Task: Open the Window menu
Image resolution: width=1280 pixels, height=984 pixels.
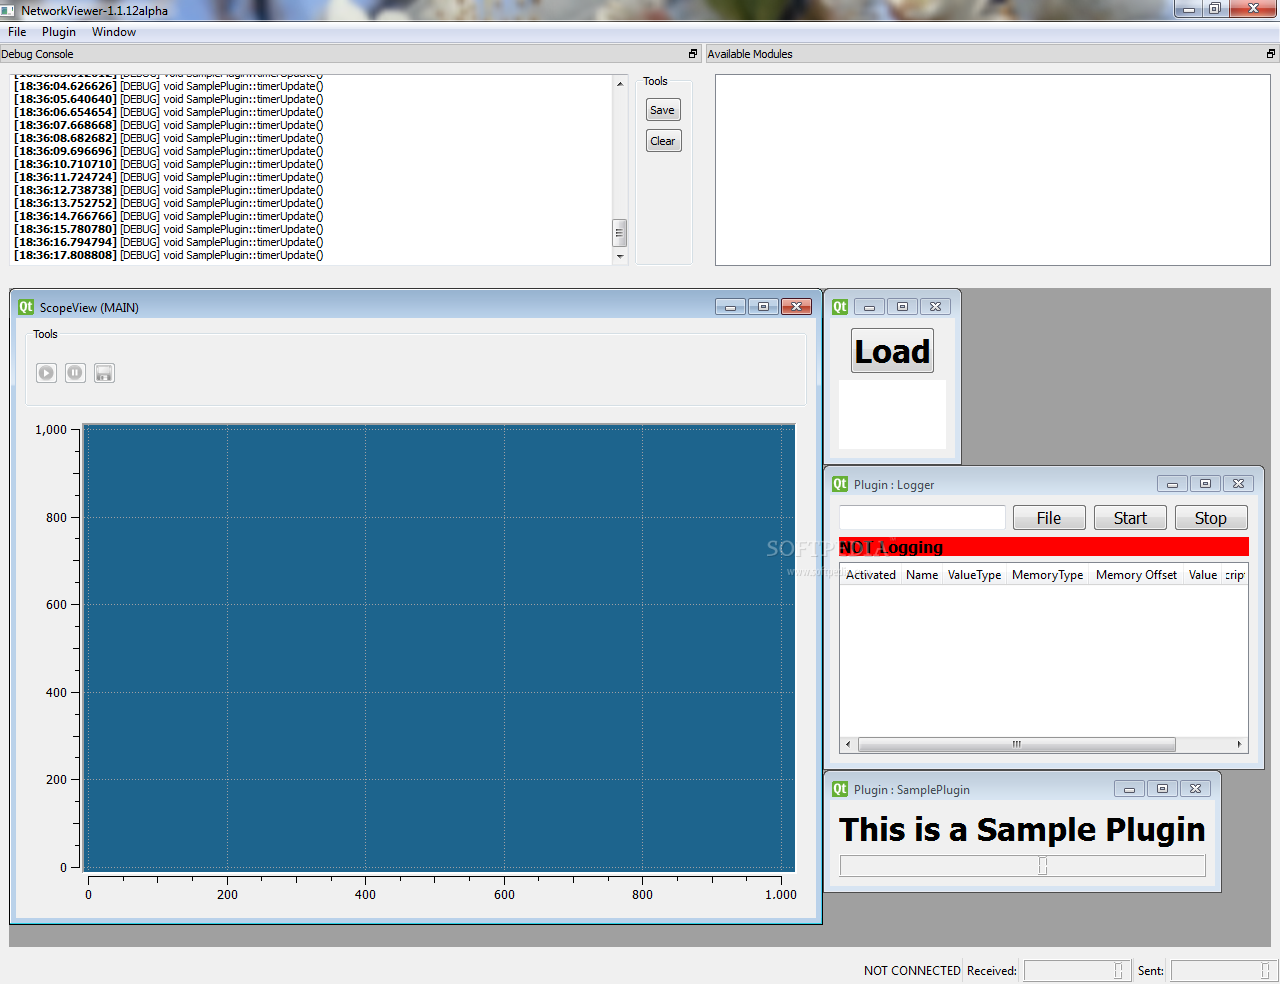Action: [114, 32]
